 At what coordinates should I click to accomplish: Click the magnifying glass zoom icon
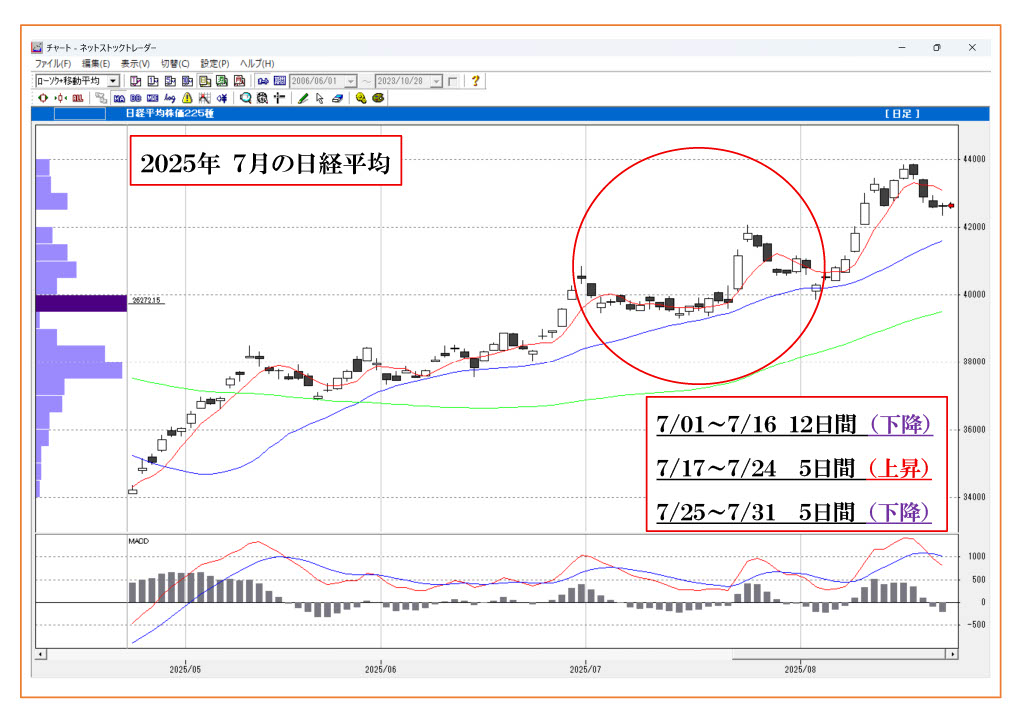point(245,98)
